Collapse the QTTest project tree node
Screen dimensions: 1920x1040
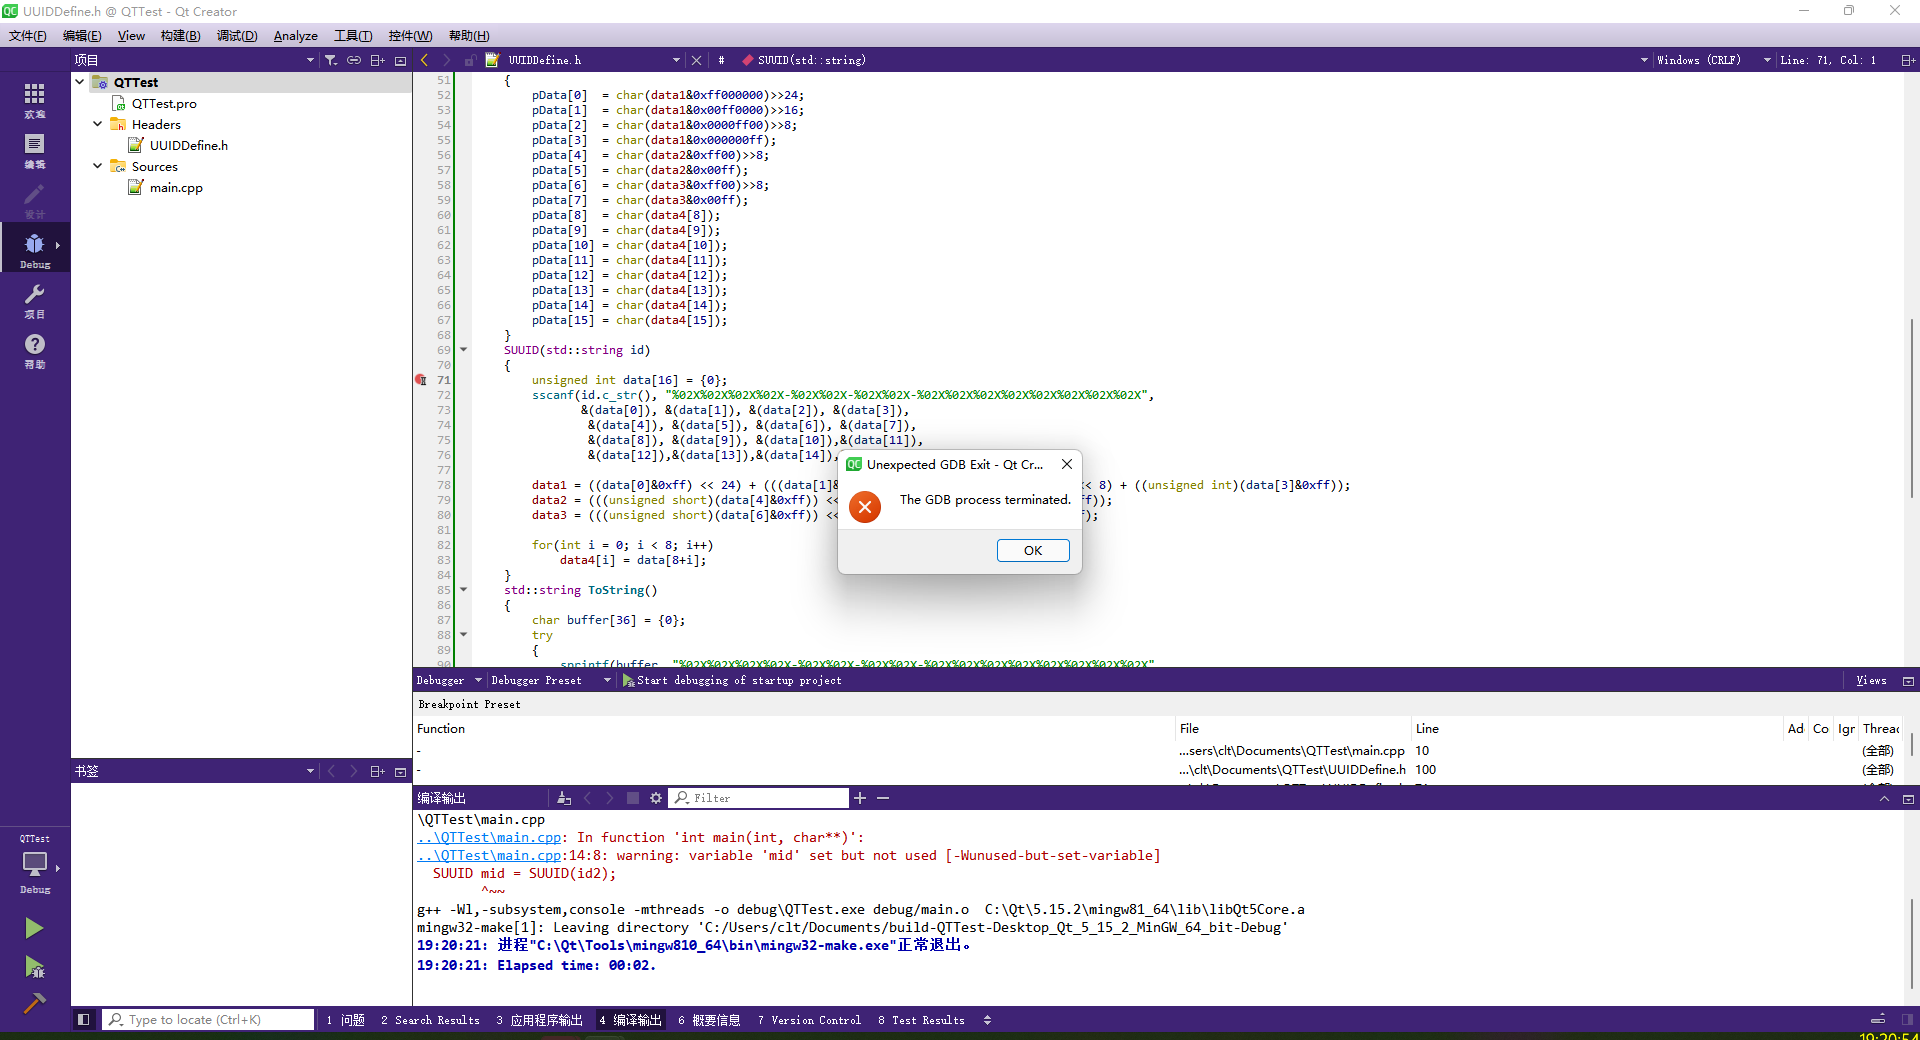point(80,82)
